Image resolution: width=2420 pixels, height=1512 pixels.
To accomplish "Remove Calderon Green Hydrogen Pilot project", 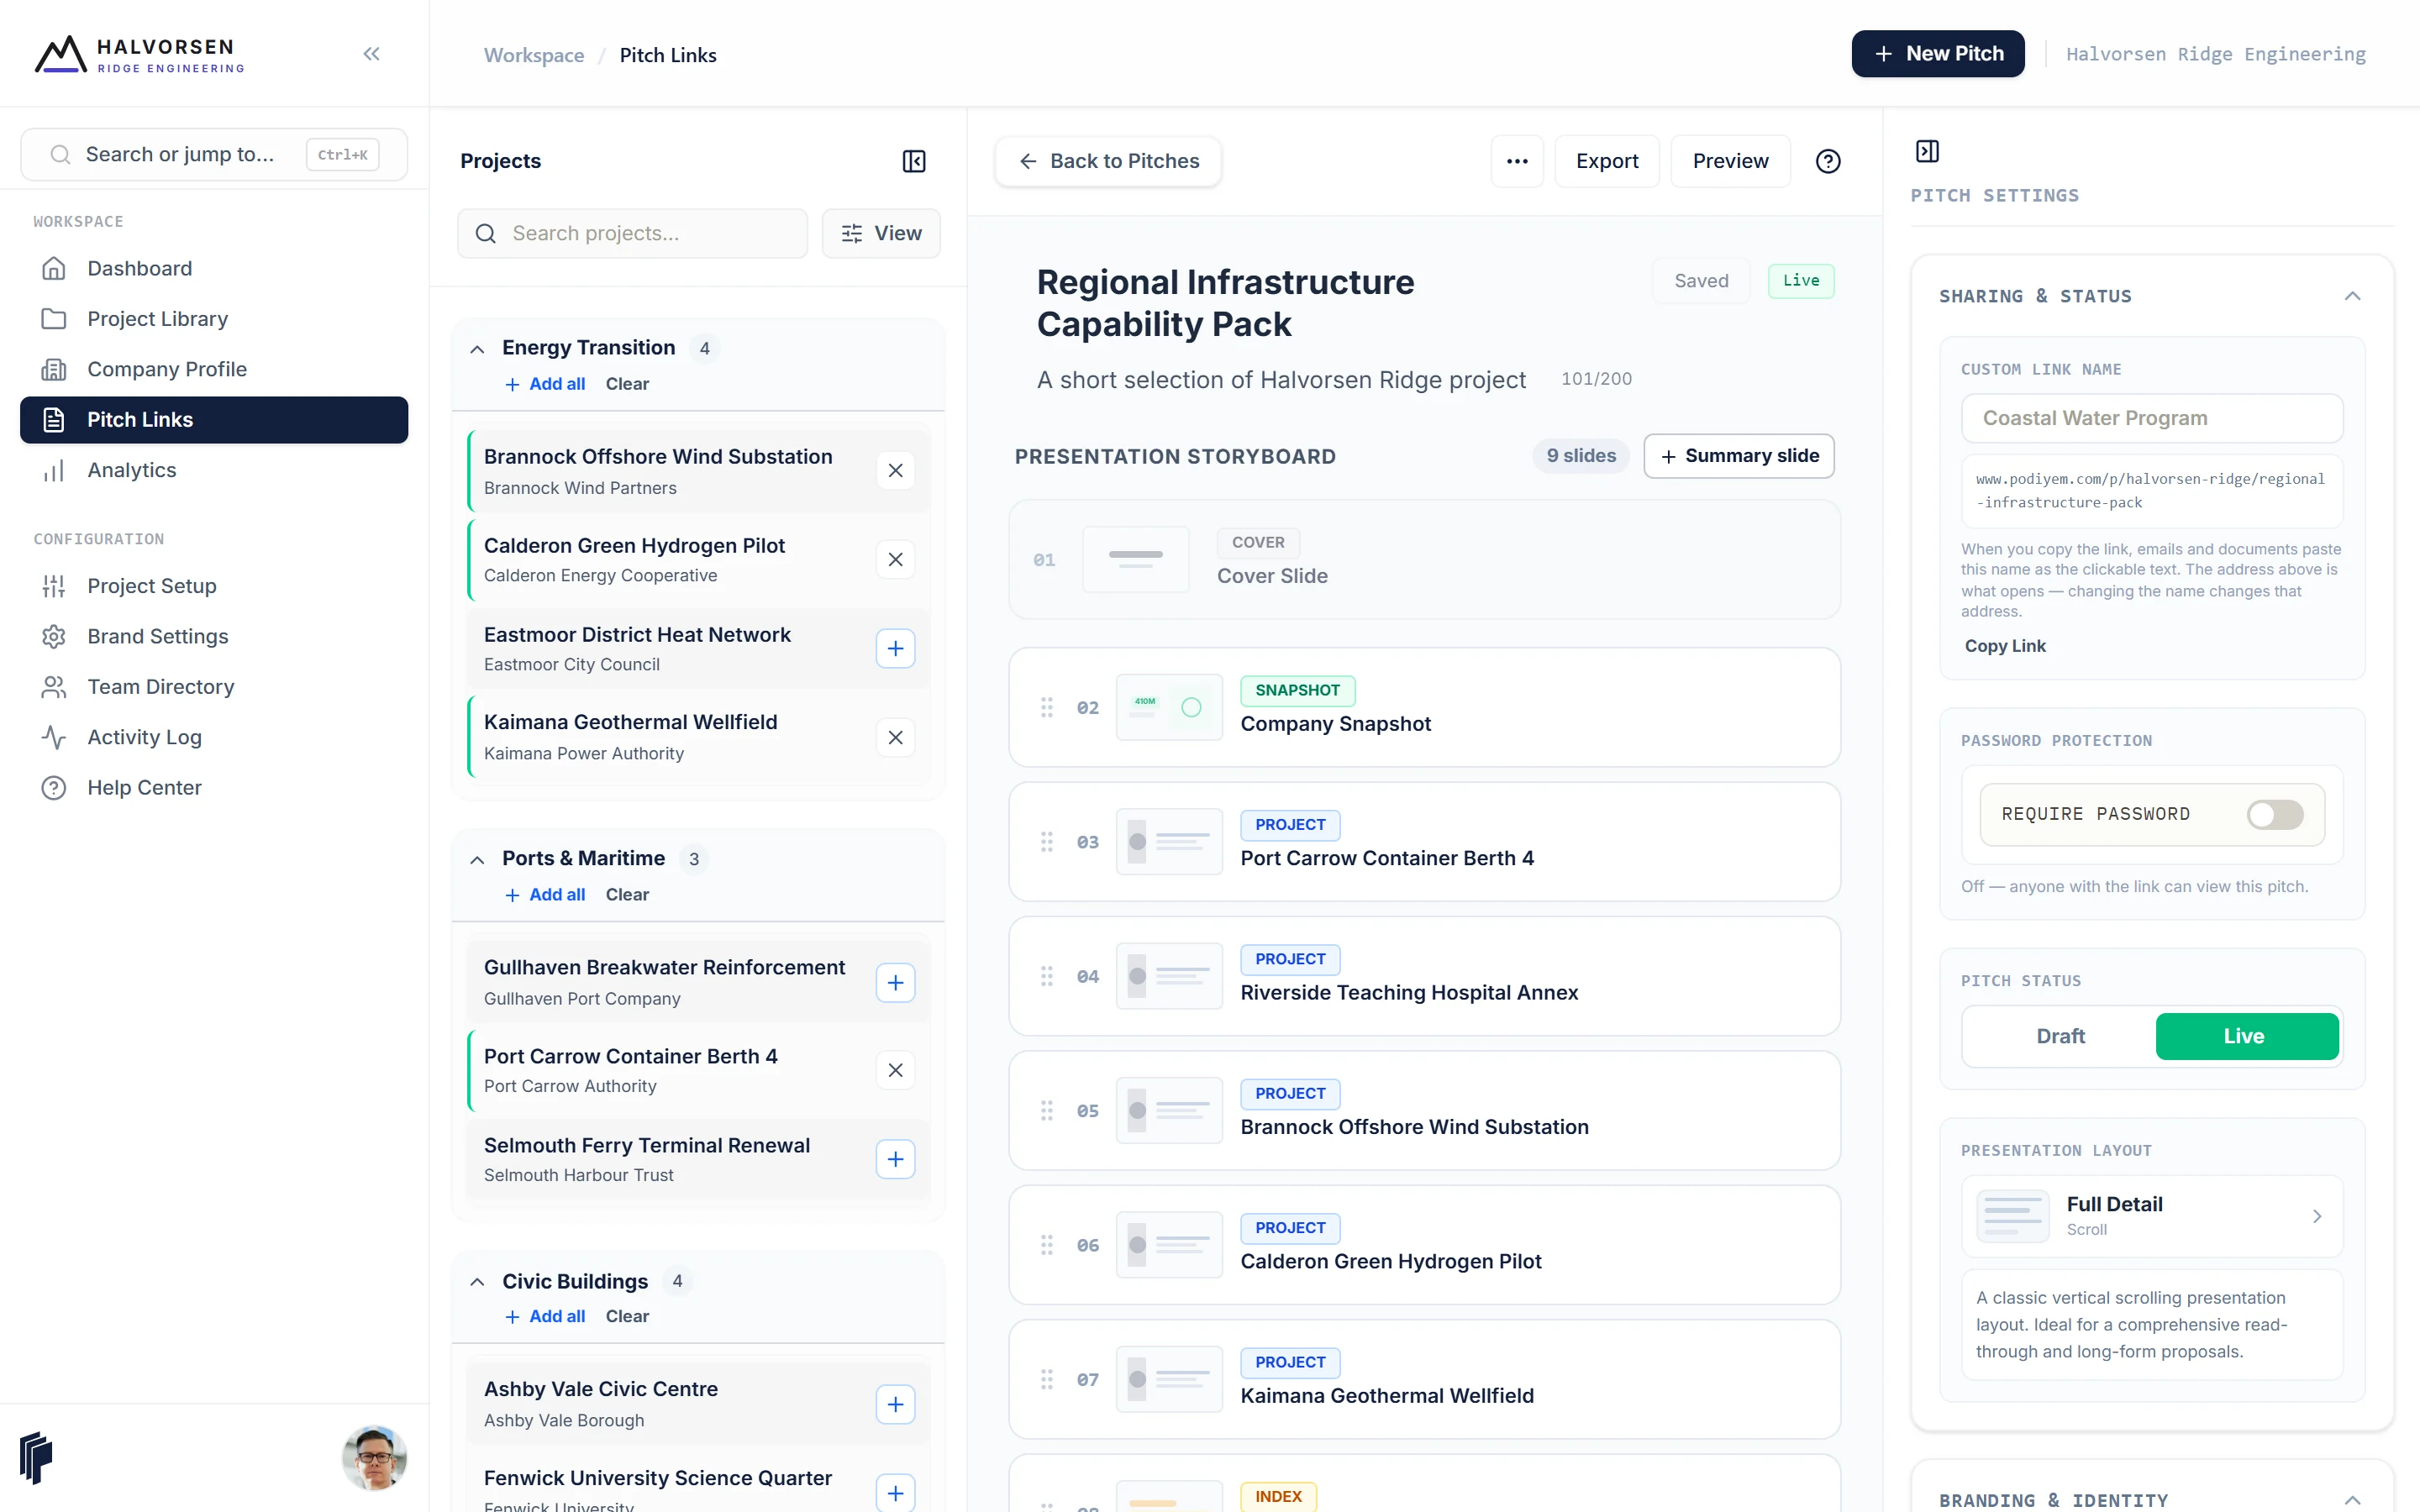I will (x=895, y=560).
